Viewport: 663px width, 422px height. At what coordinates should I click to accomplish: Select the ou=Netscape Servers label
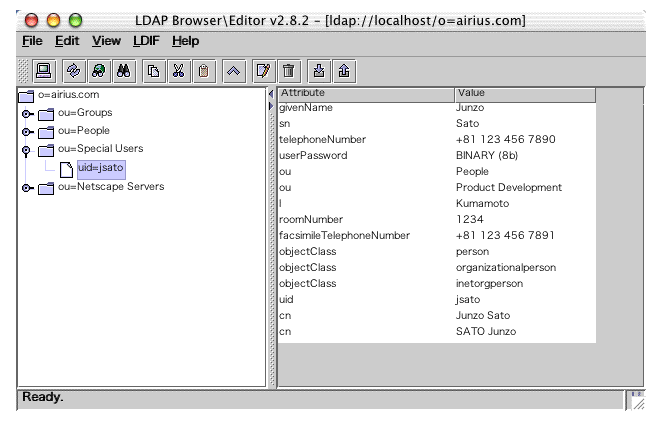pos(111,186)
